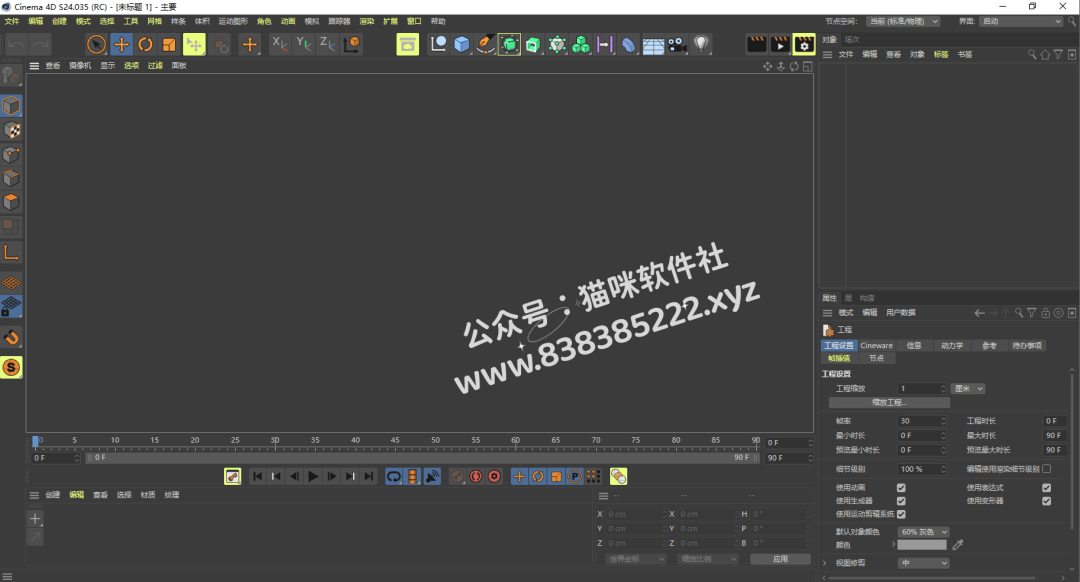Open the Pen spline tool
Image resolution: width=1080 pixels, height=582 pixels.
pos(486,45)
